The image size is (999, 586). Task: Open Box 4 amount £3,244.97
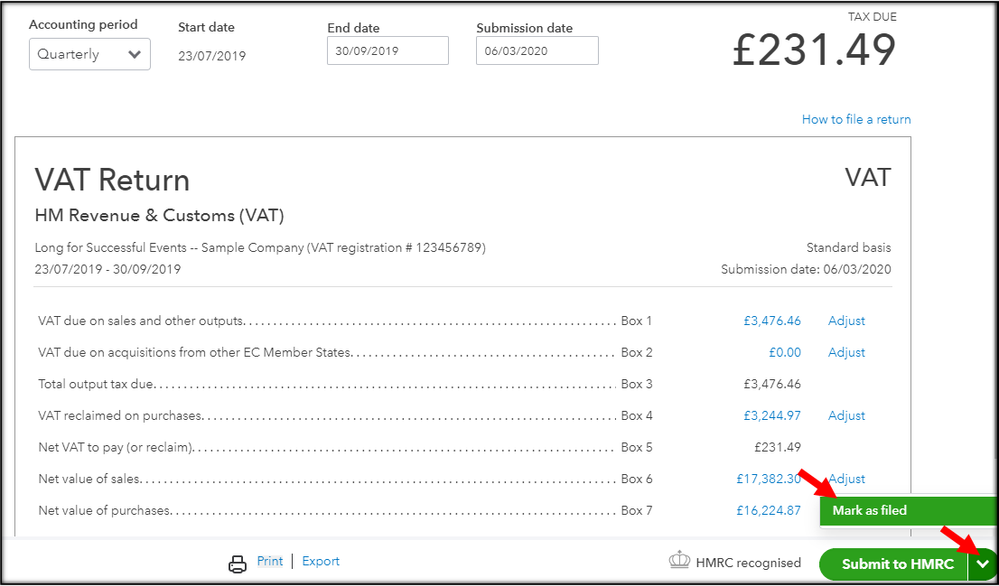(x=772, y=415)
